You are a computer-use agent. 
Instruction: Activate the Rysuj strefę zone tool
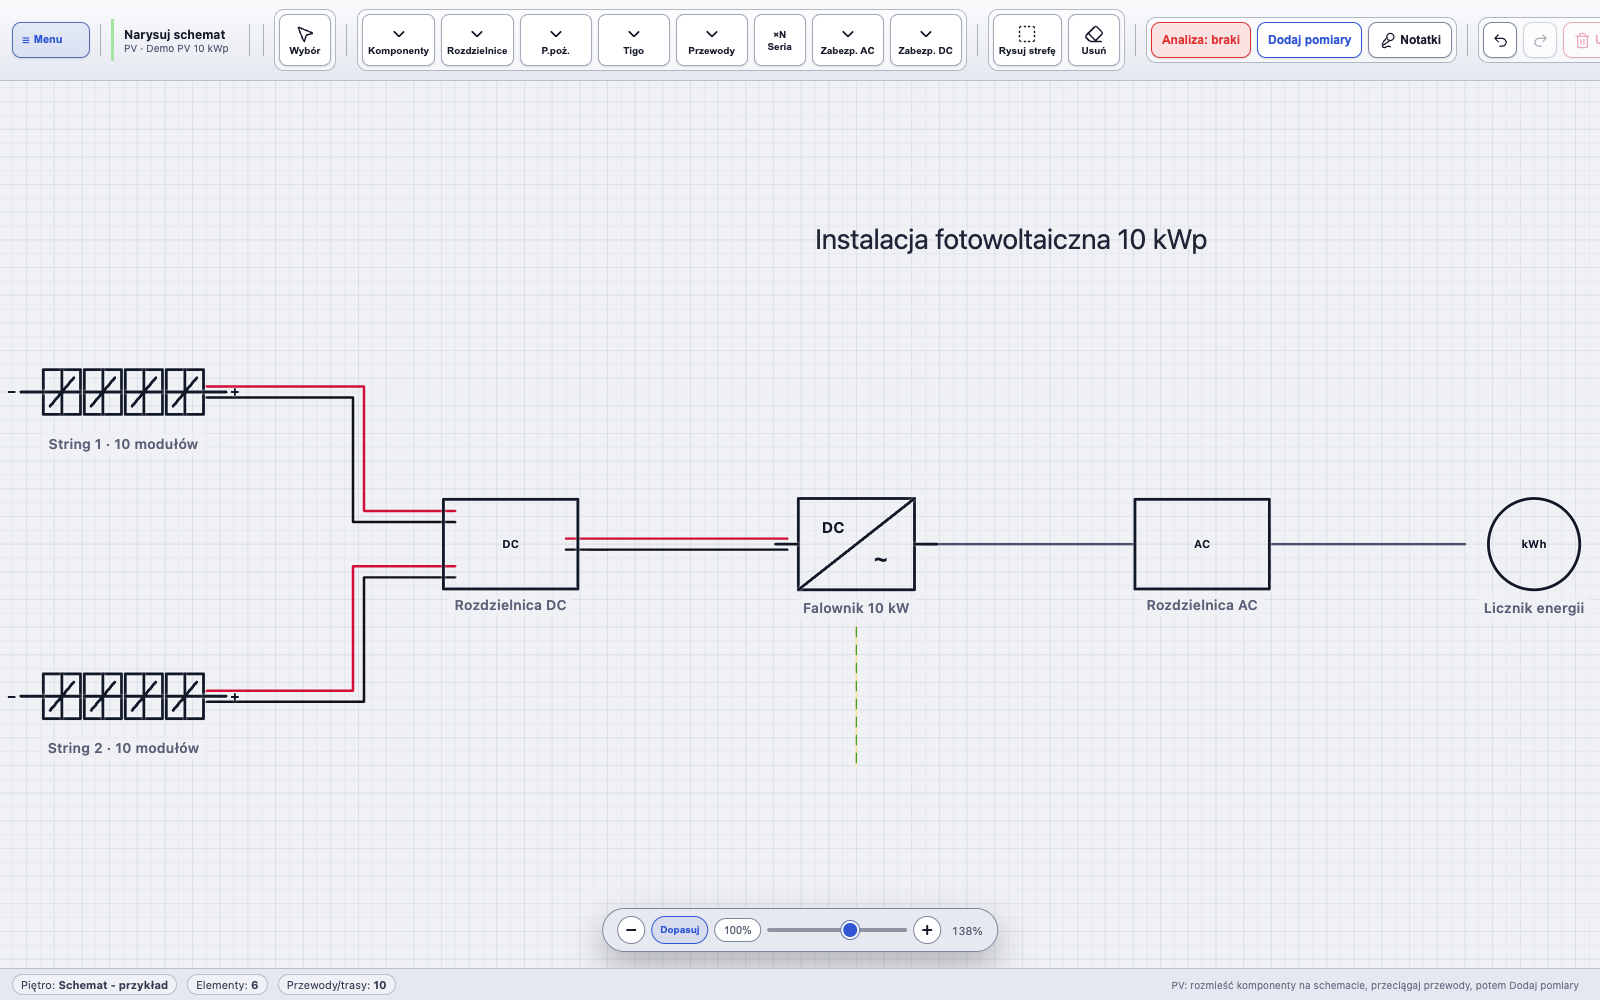coord(1027,40)
